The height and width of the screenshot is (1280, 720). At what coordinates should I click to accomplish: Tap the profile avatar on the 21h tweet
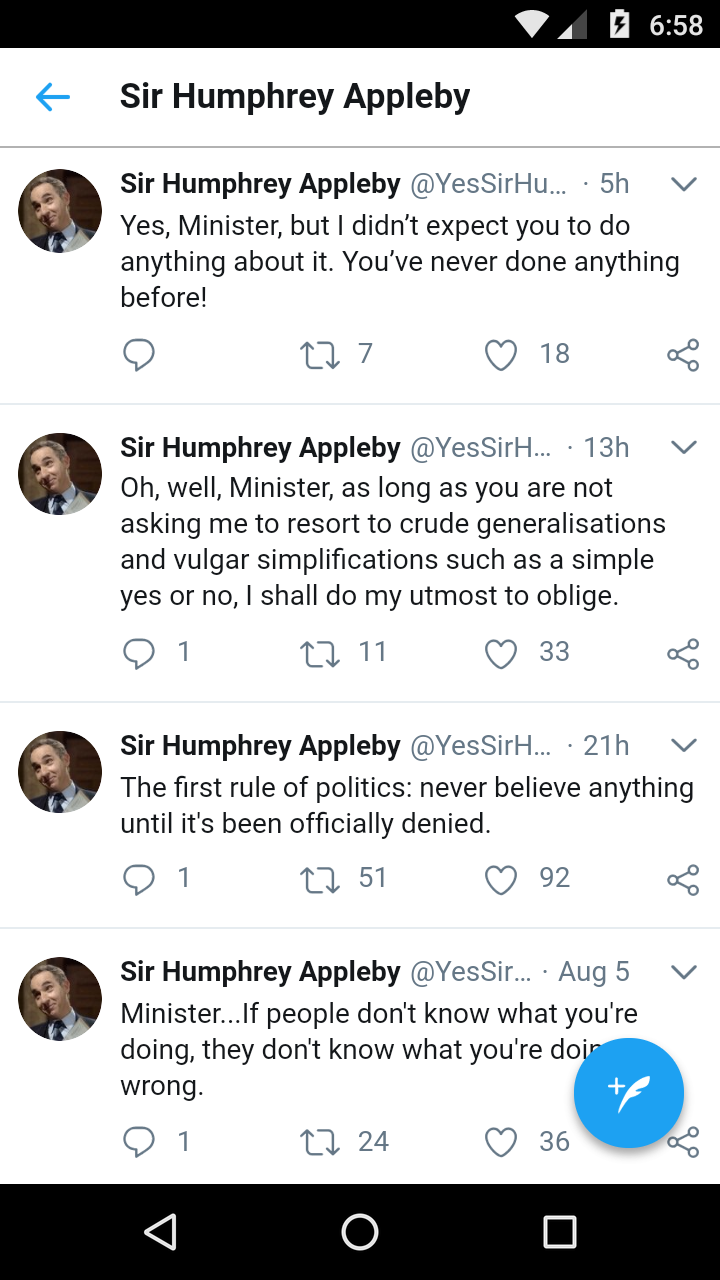[x=60, y=772]
